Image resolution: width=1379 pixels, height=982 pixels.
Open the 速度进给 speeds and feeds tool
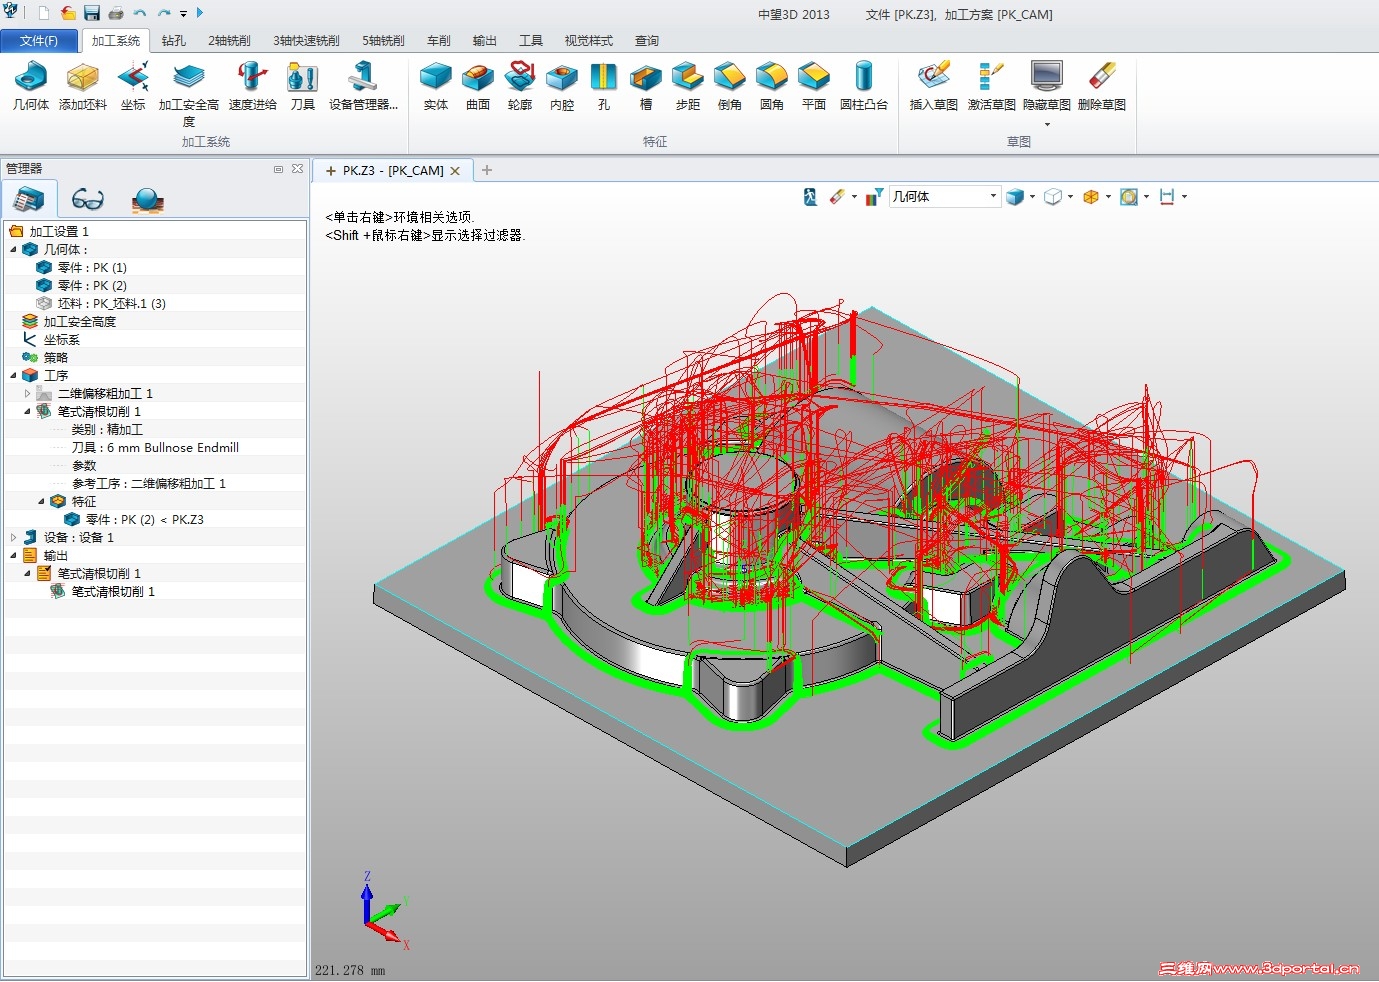point(252,86)
